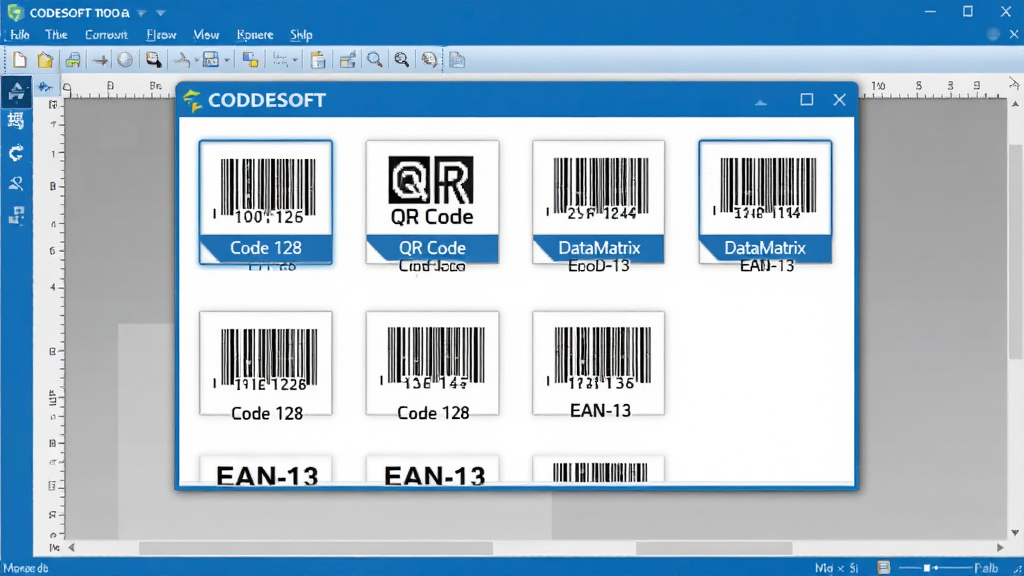This screenshot has height=576, width=1024.
Task: Click the rotate arrow icon in left sidebar
Action: 16,153
